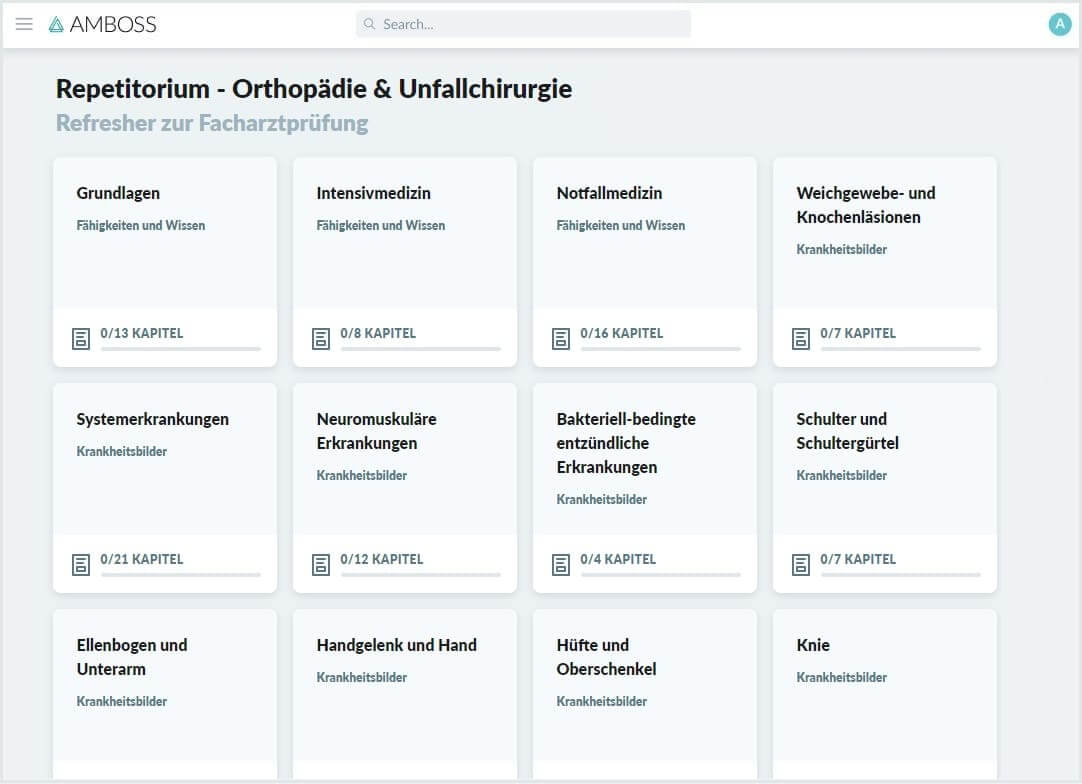Click Krankheitsbilder under Systemerkrankungen
Viewport: 1082px width, 784px height.
click(121, 451)
